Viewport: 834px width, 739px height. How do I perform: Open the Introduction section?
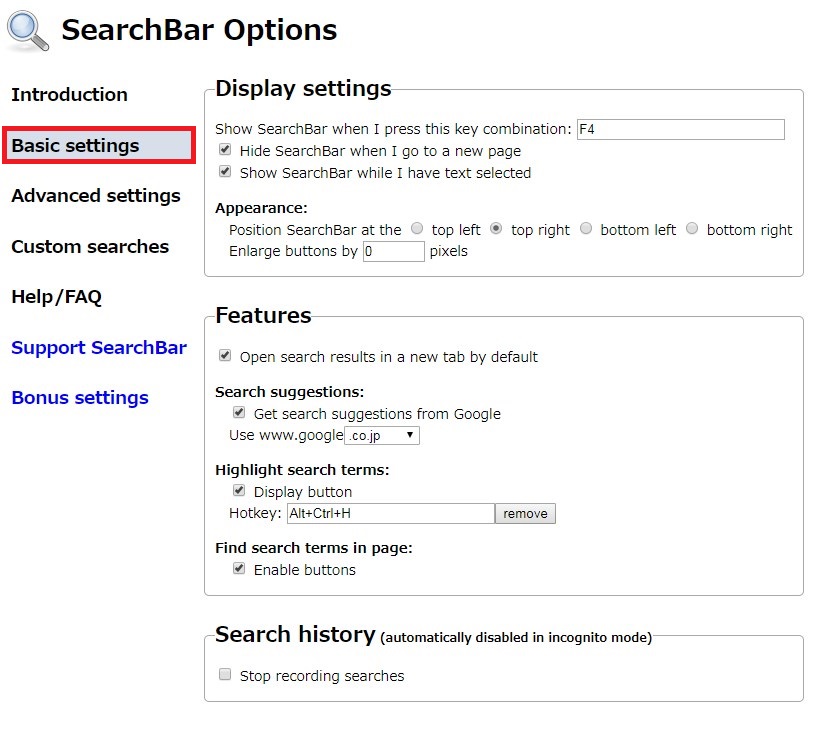tap(70, 95)
